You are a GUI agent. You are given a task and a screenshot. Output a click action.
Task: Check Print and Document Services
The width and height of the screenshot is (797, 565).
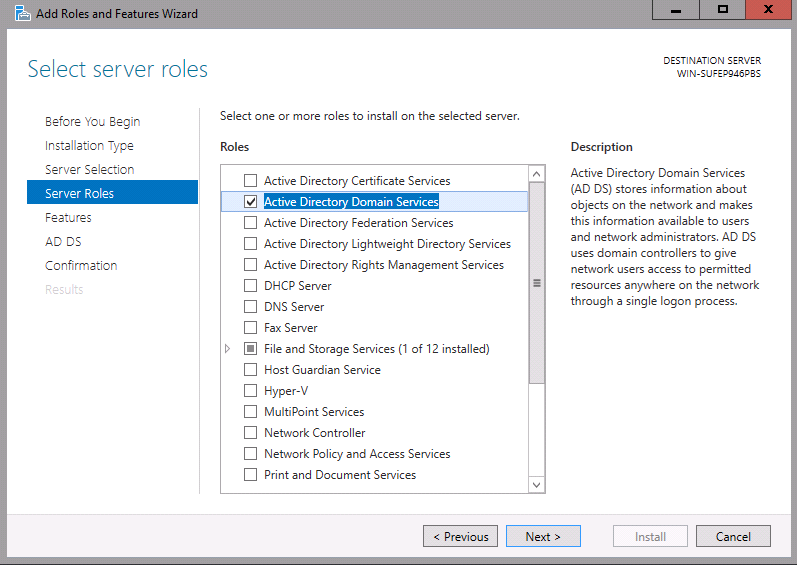pos(250,475)
